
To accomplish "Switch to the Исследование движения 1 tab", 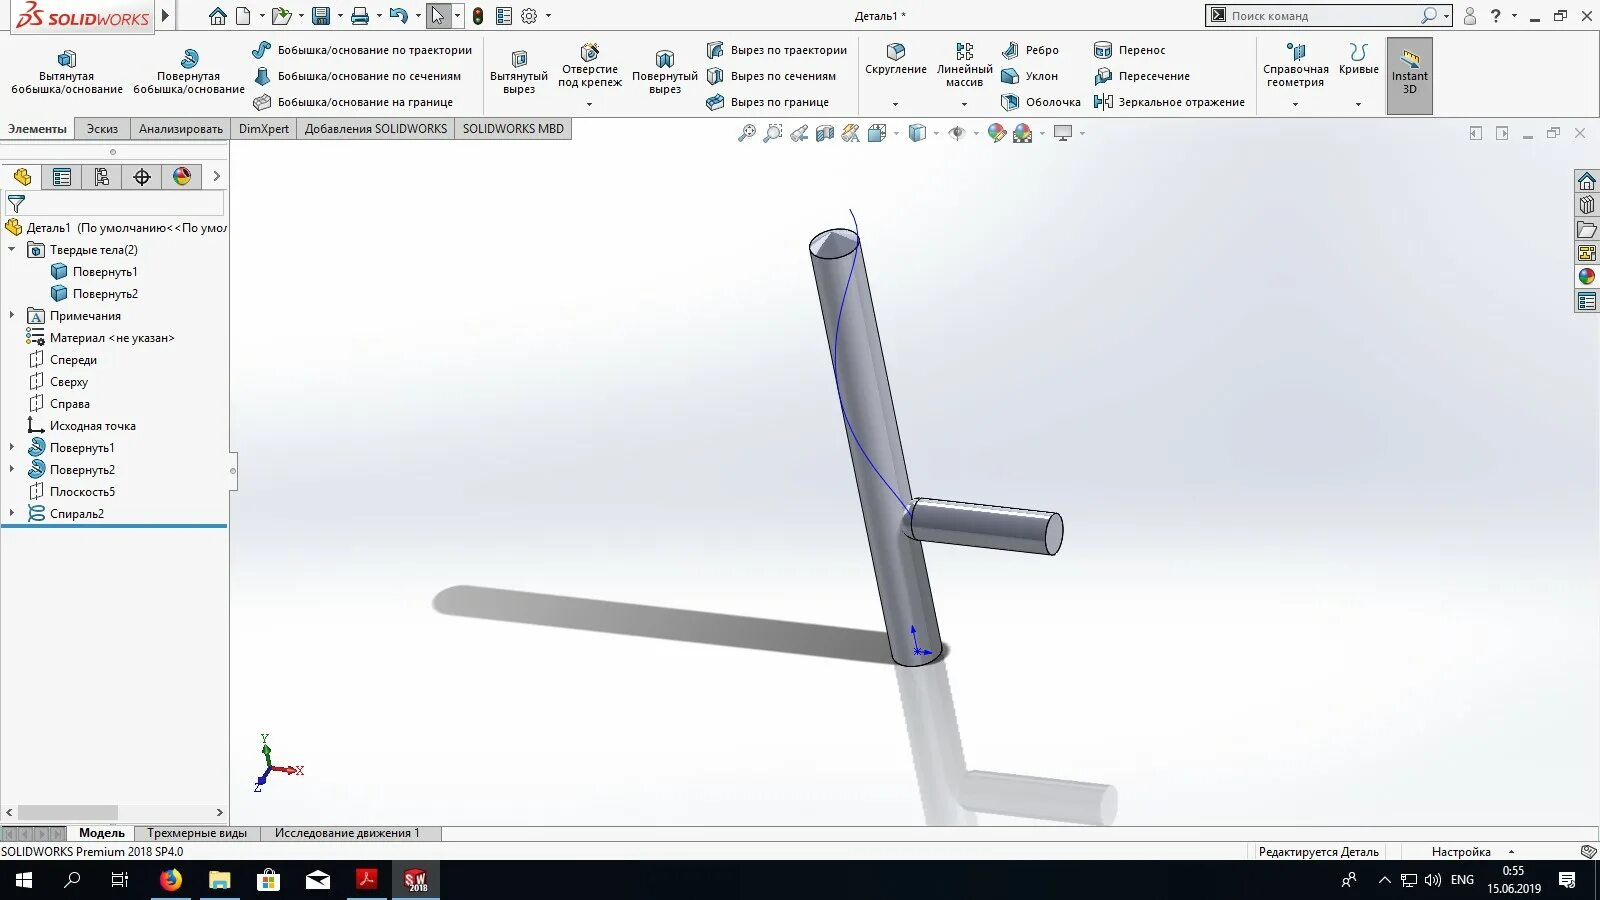I will [x=346, y=832].
